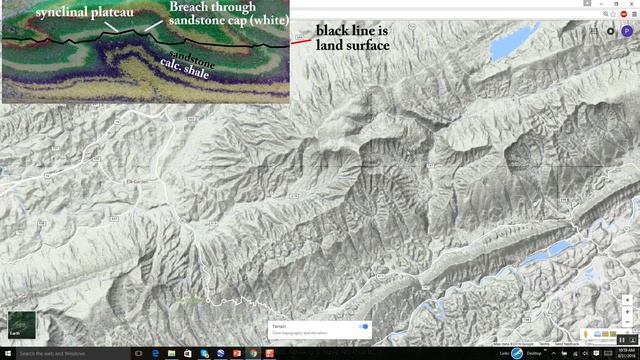Open the Links toolbar in taskbar
The width and height of the screenshot is (640, 360).
pos(505,353)
